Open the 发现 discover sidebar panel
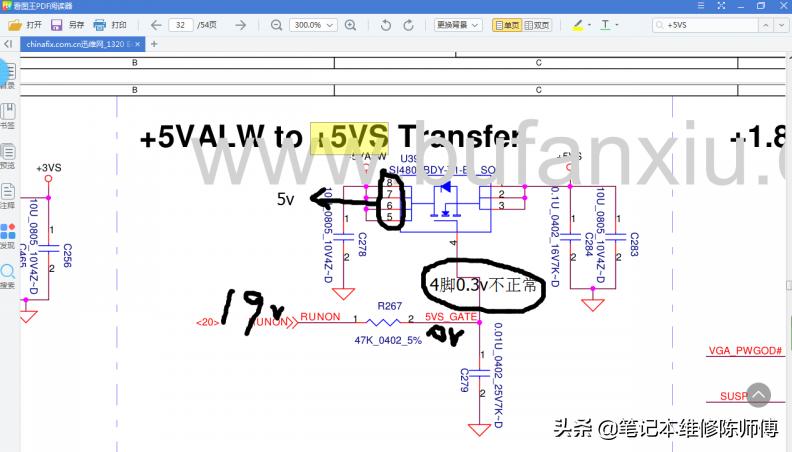This screenshot has width=792, height=452. (8, 236)
